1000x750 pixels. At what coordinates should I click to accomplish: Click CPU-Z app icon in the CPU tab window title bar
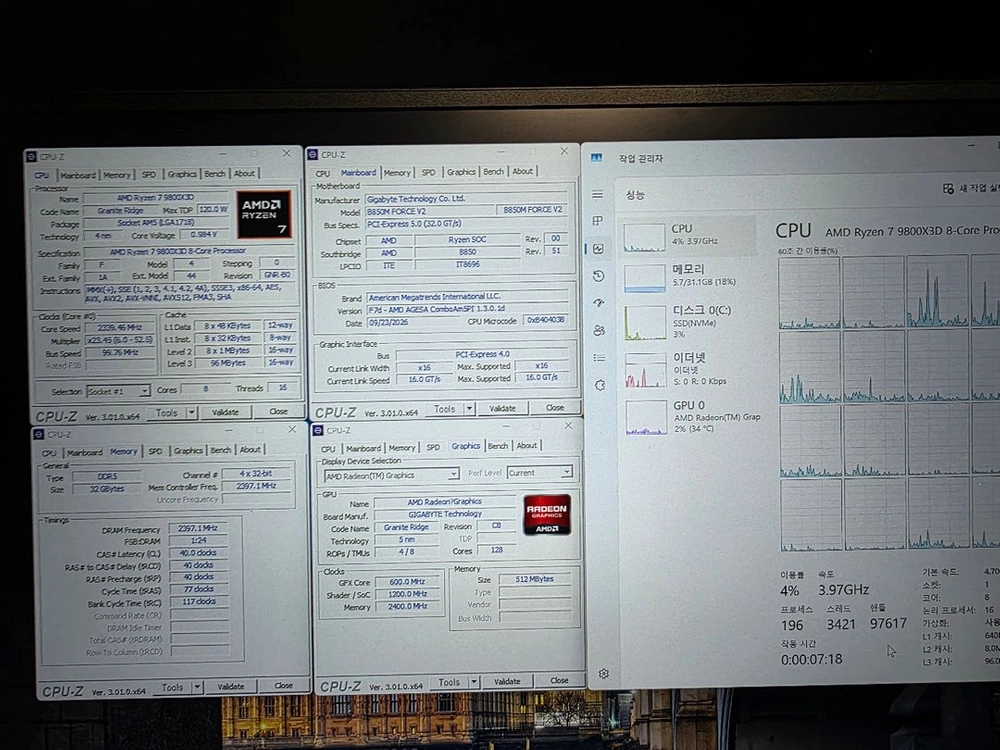click(31, 156)
